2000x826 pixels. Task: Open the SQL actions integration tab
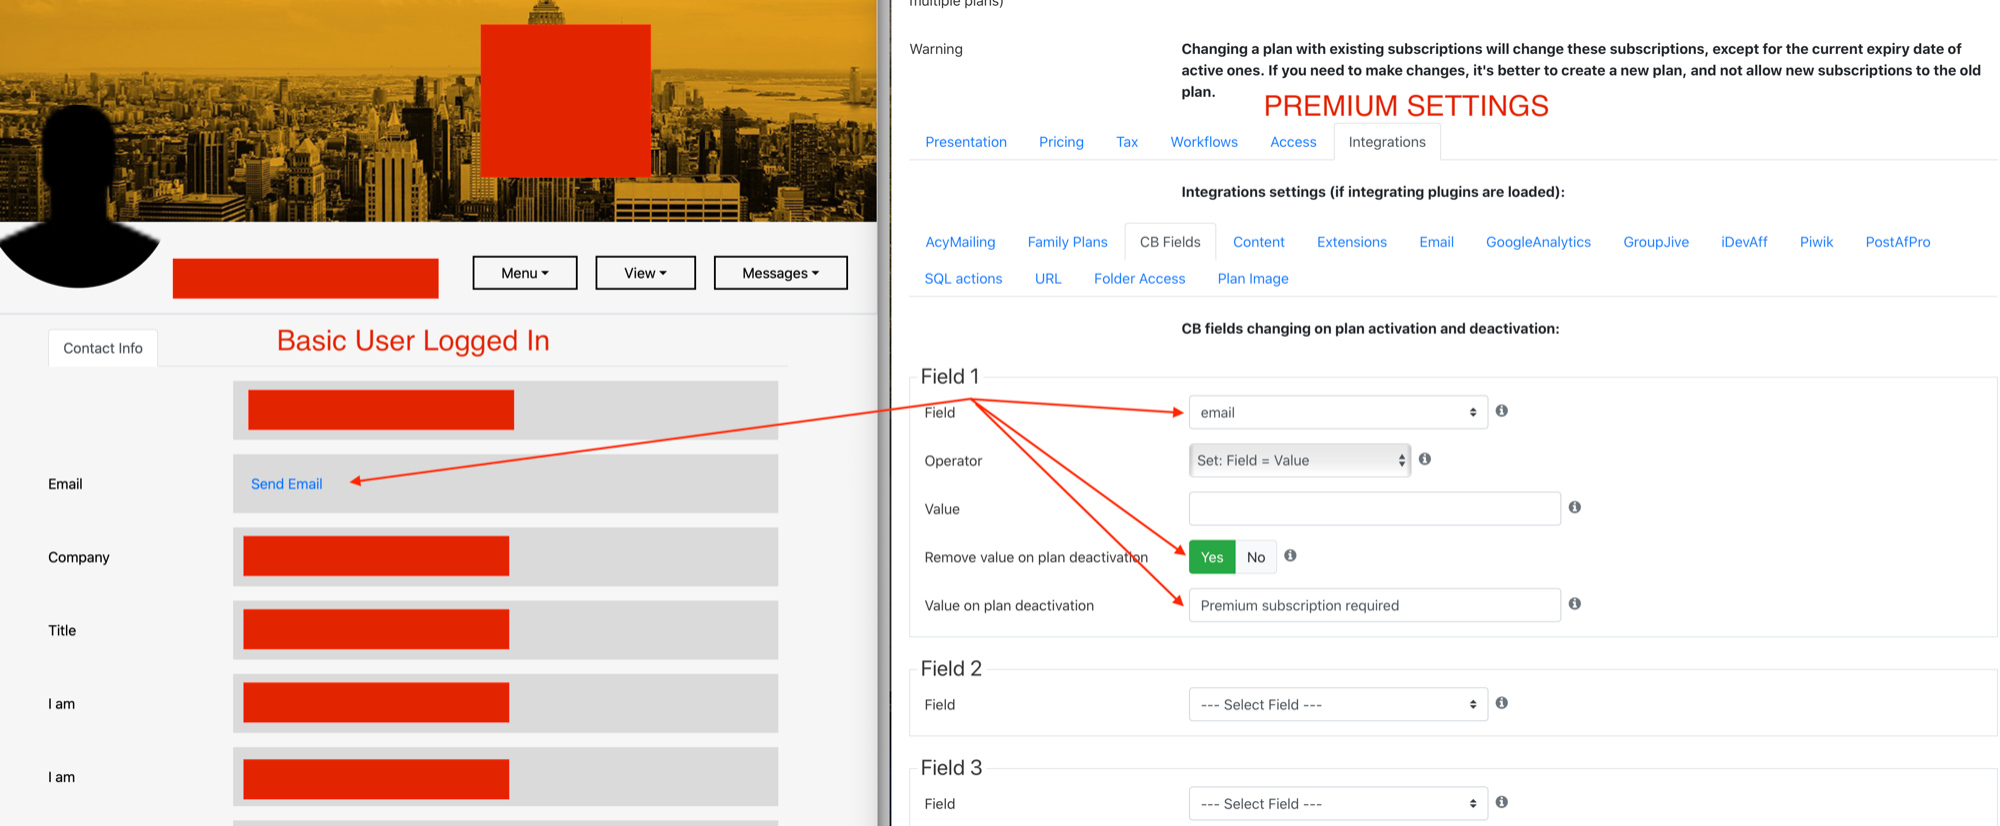point(963,279)
